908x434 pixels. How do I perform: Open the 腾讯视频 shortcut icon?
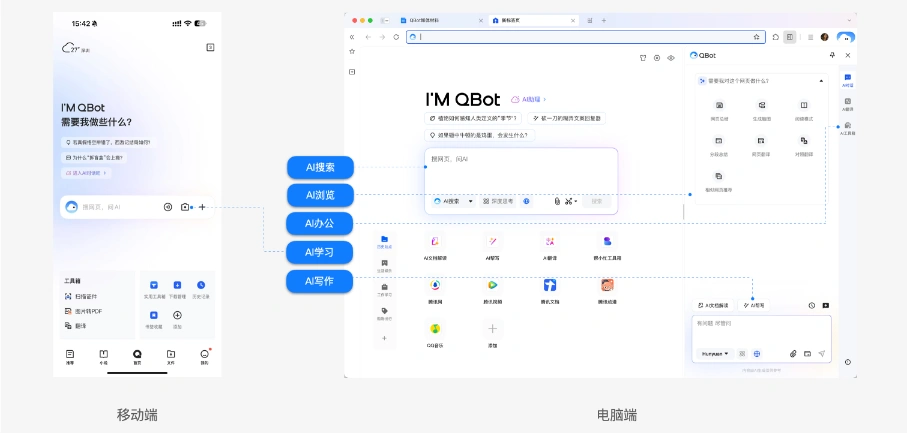point(492,285)
